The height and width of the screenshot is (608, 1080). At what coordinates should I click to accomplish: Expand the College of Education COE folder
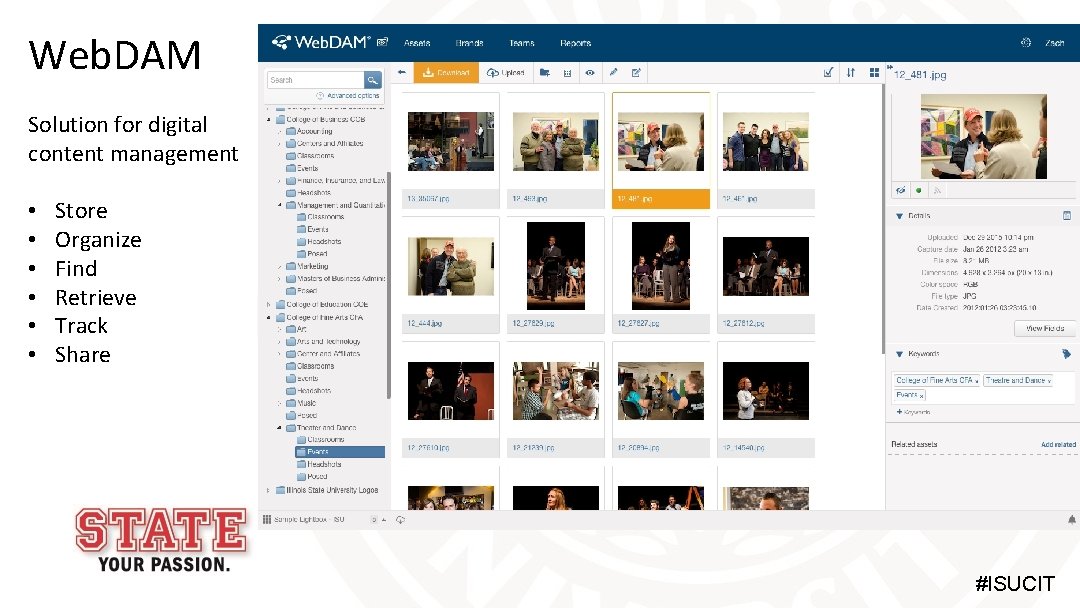click(269, 304)
